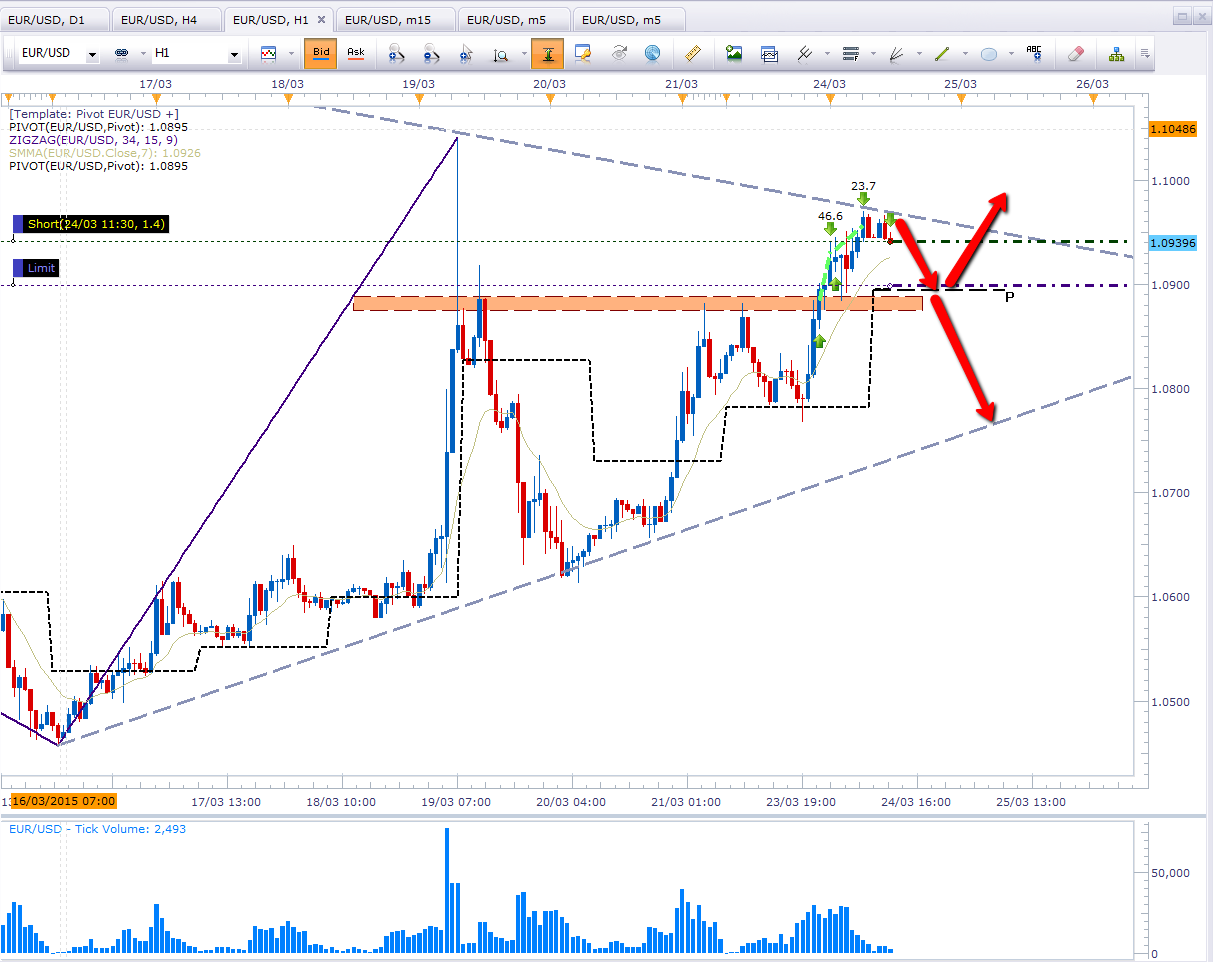Open the EUR/USD symbol dropdown
Image resolution: width=1213 pixels, height=962 pixels.
click(x=92, y=52)
